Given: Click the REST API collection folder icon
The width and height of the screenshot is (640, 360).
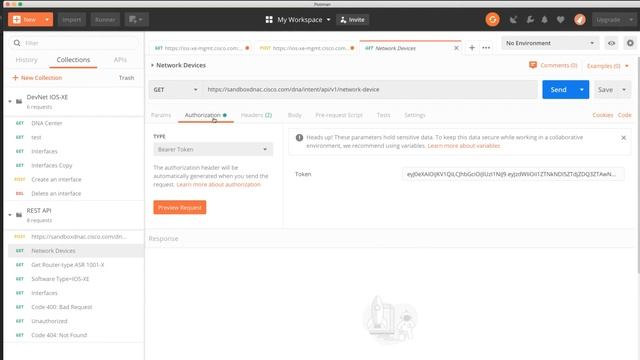Looking at the screenshot, I should 19,215.
